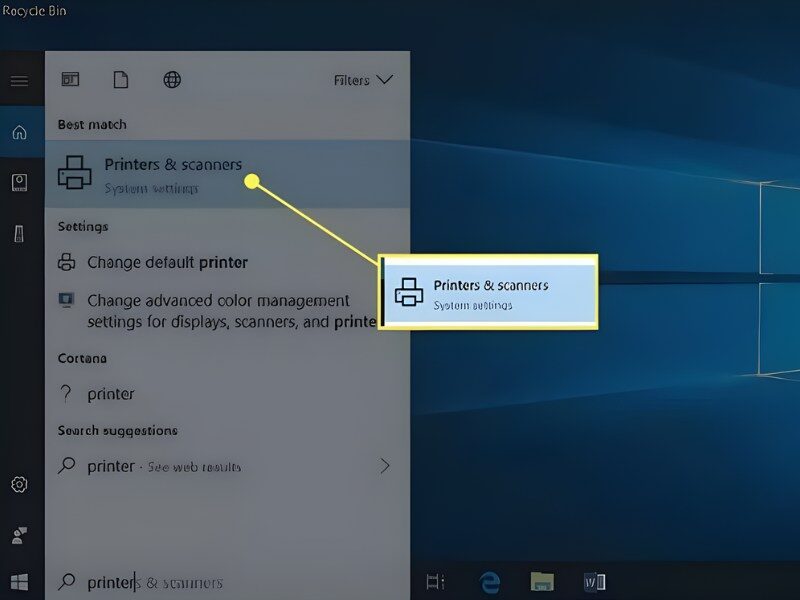Open Printers & scanners best match result
Screen dimensions: 800x600
173,173
